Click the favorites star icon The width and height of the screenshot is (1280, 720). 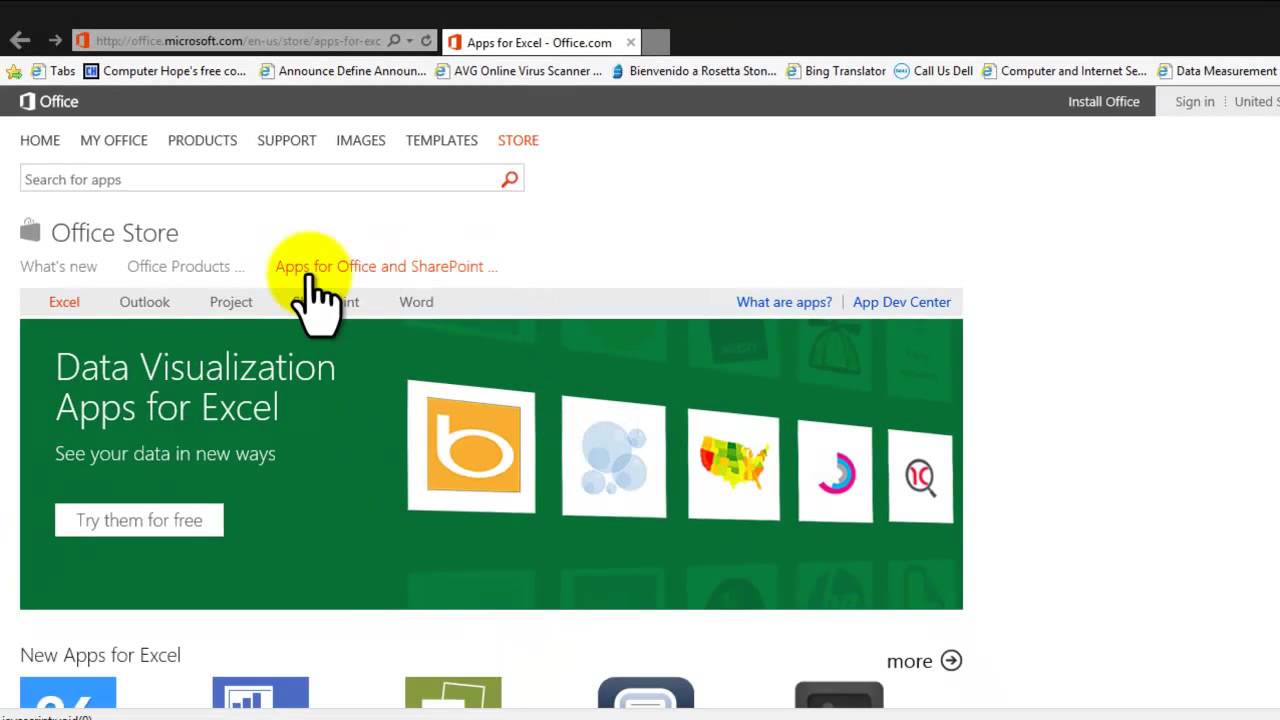[14, 71]
